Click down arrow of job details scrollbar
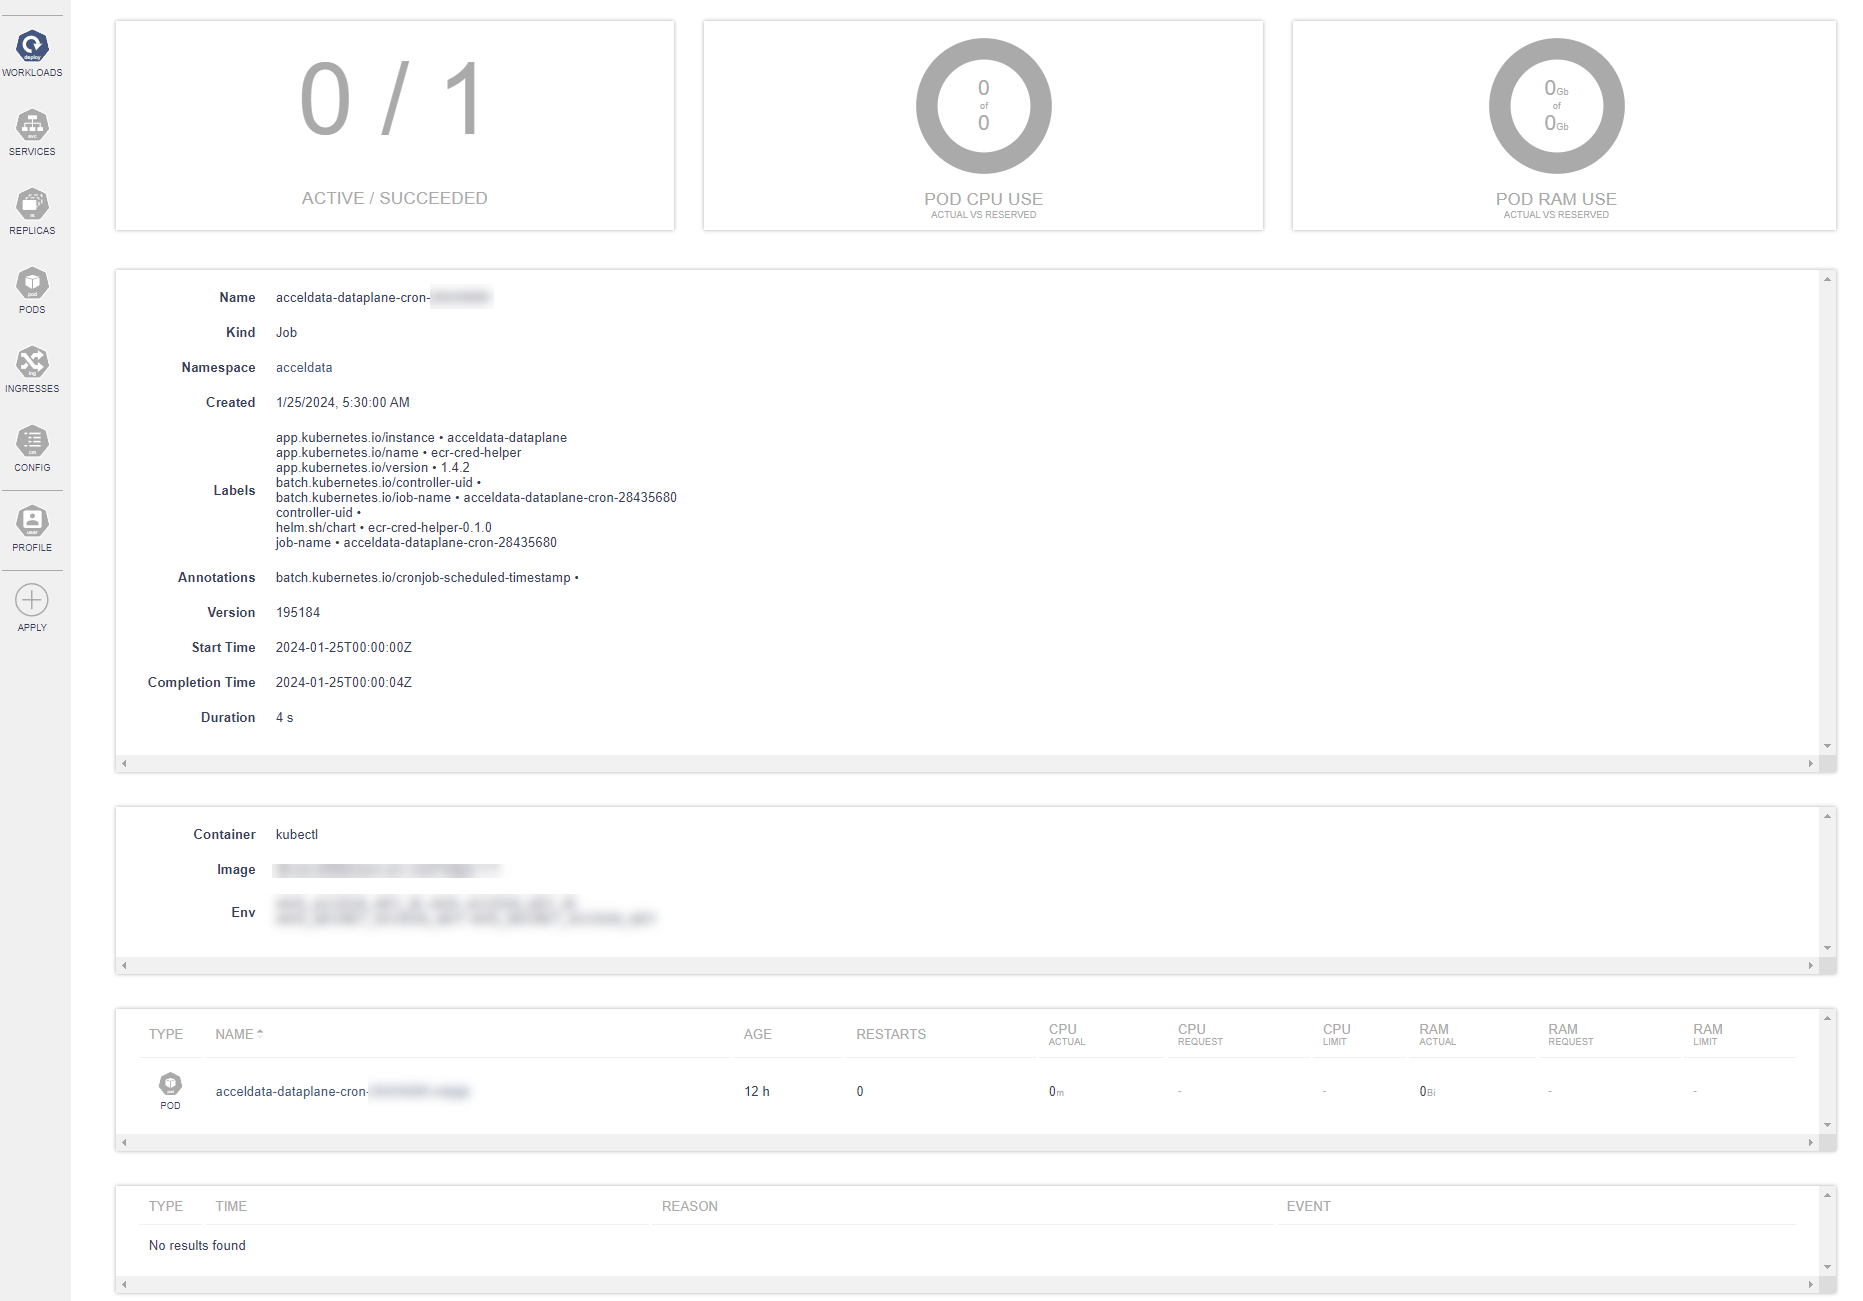 click(x=1828, y=746)
